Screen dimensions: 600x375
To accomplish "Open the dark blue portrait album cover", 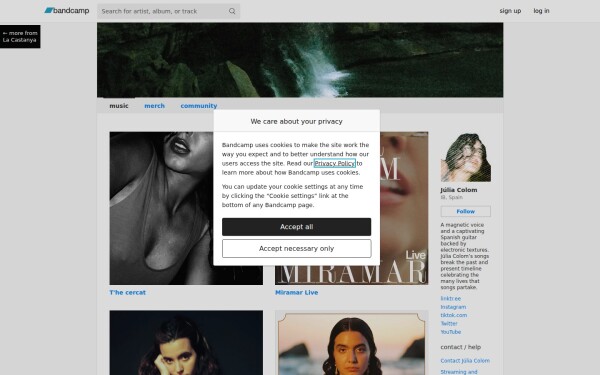I will (186, 343).
